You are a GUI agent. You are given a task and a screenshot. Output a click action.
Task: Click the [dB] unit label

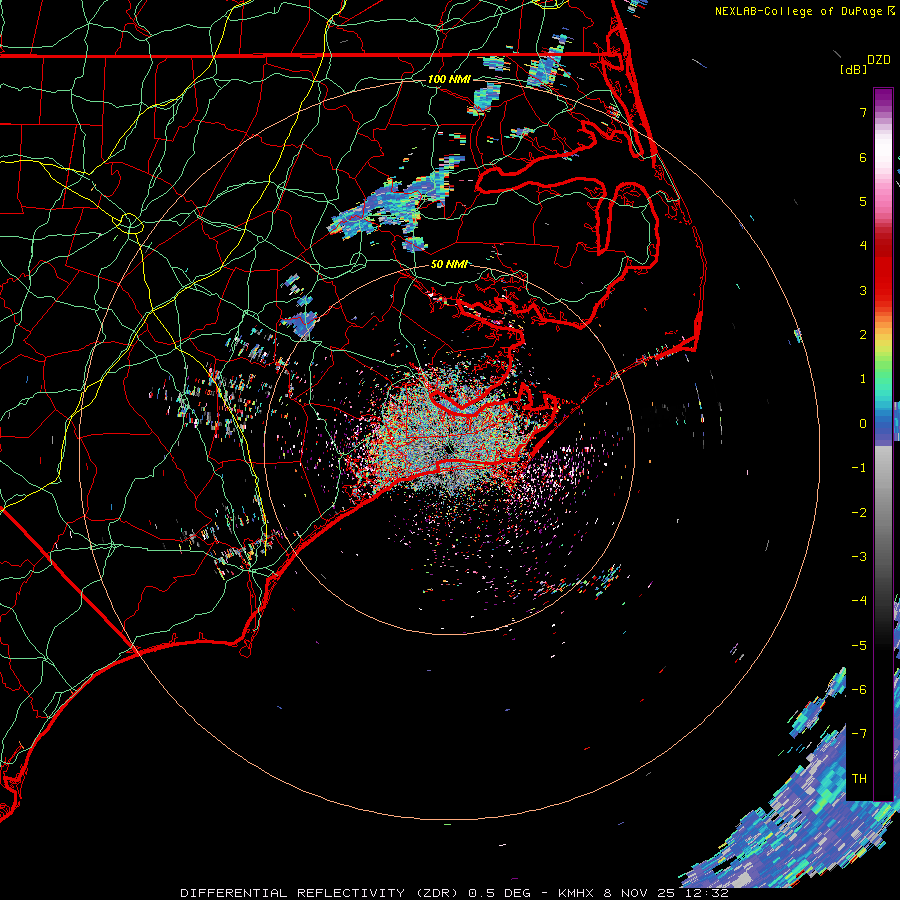[x=853, y=69]
